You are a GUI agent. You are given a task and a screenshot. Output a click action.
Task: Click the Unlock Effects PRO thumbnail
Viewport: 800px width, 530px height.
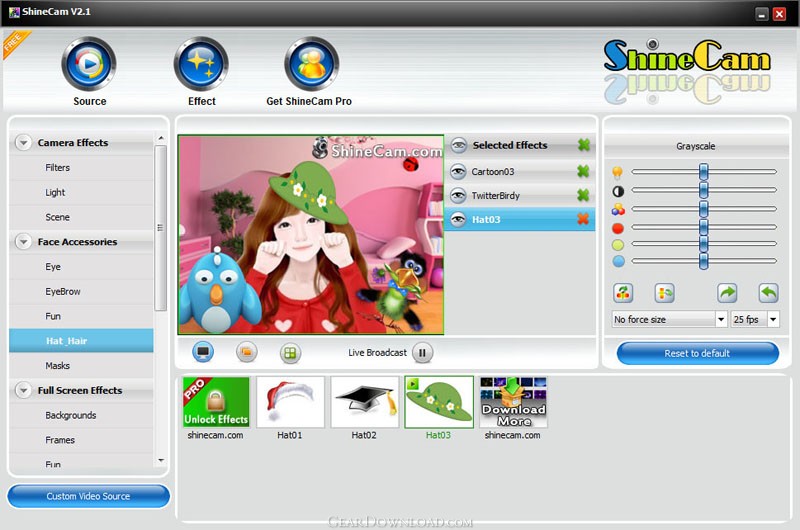[216, 402]
